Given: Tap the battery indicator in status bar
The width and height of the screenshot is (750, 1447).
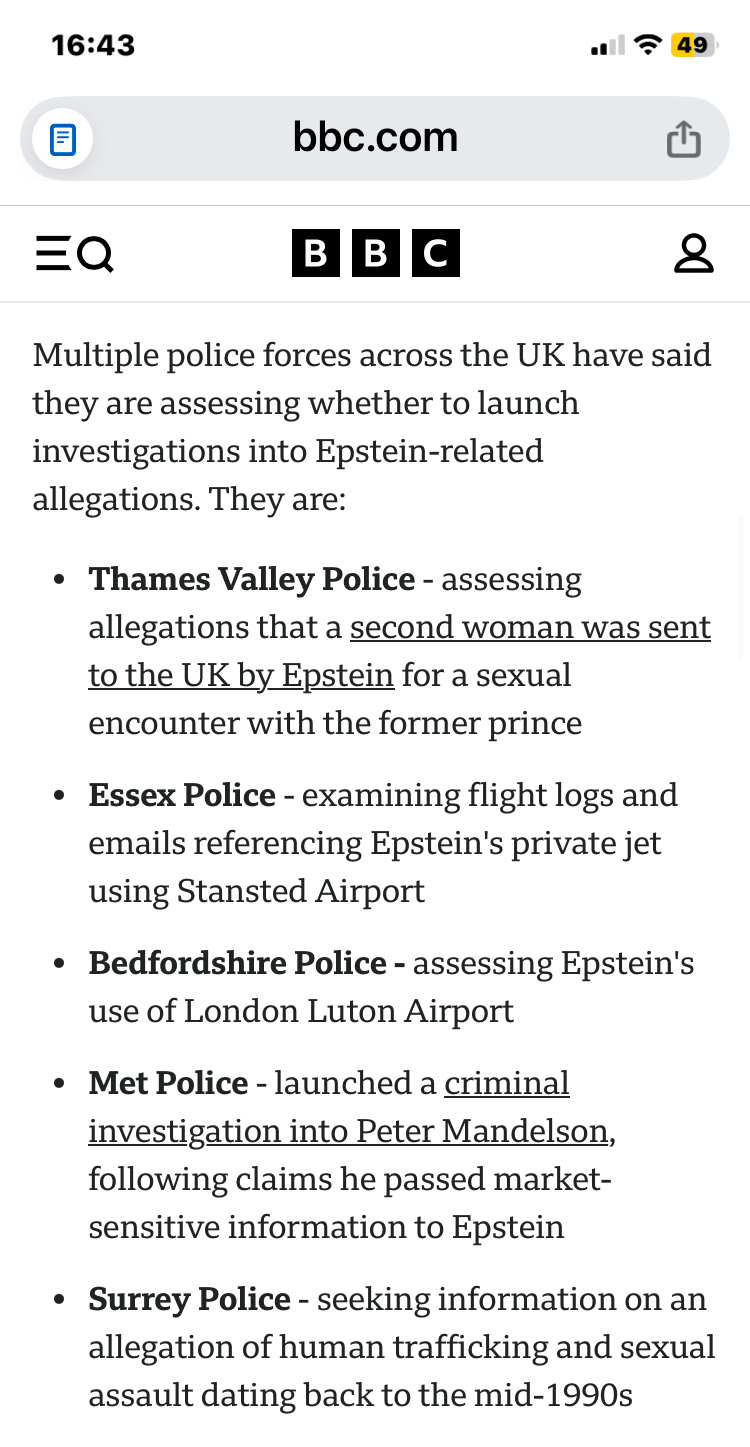Looking at the screenshot, I should click(692, 45).
